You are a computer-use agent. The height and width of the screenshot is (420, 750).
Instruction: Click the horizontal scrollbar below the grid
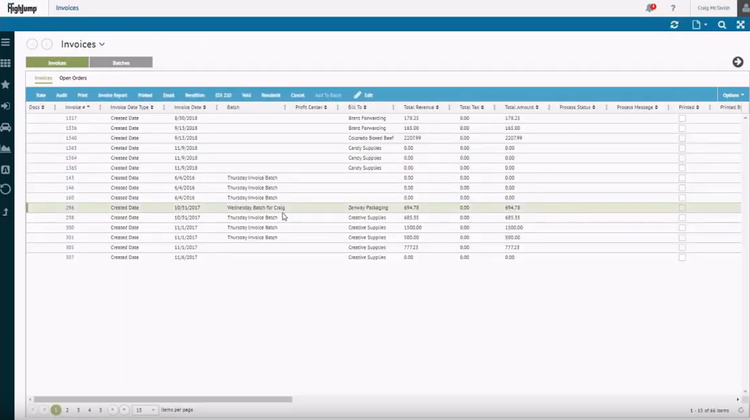(x=160, y=399)
